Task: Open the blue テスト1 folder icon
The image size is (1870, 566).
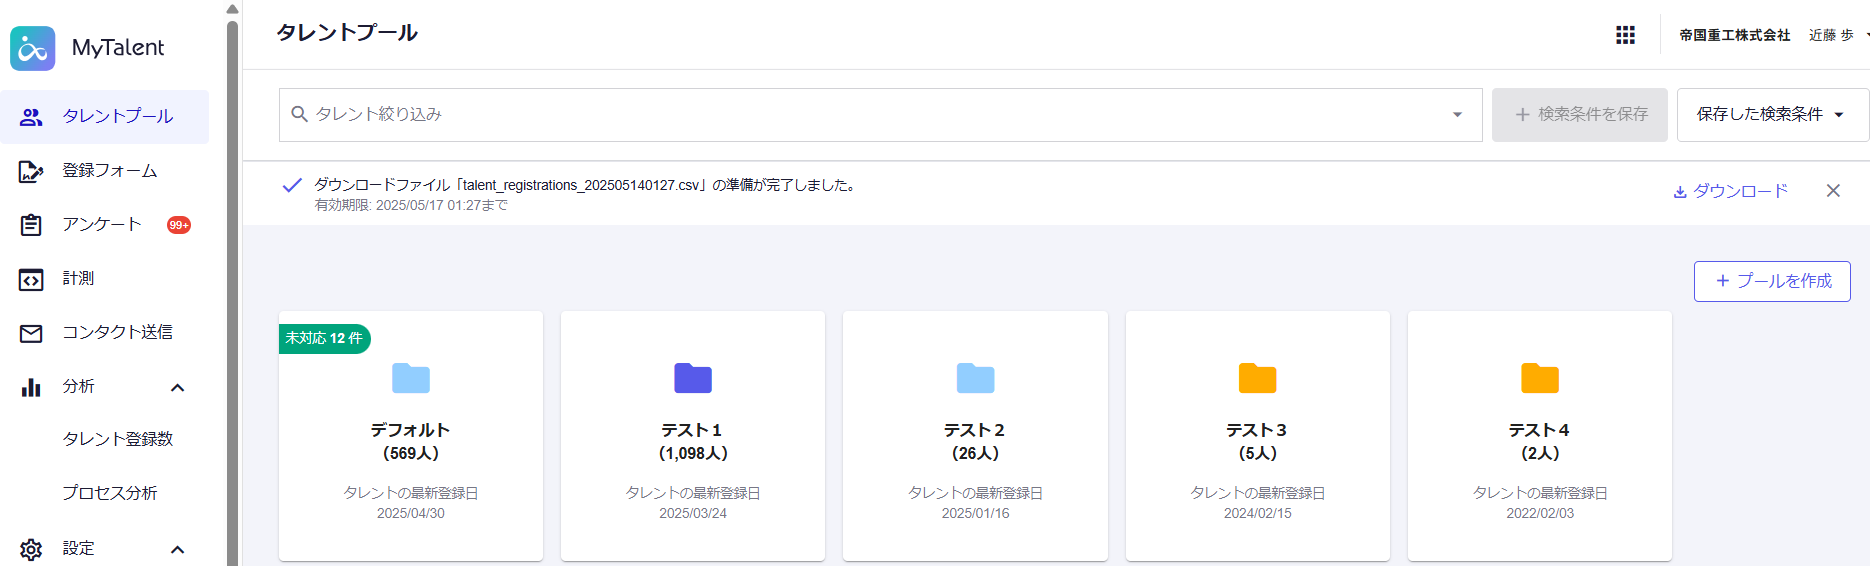Action: 692,378
